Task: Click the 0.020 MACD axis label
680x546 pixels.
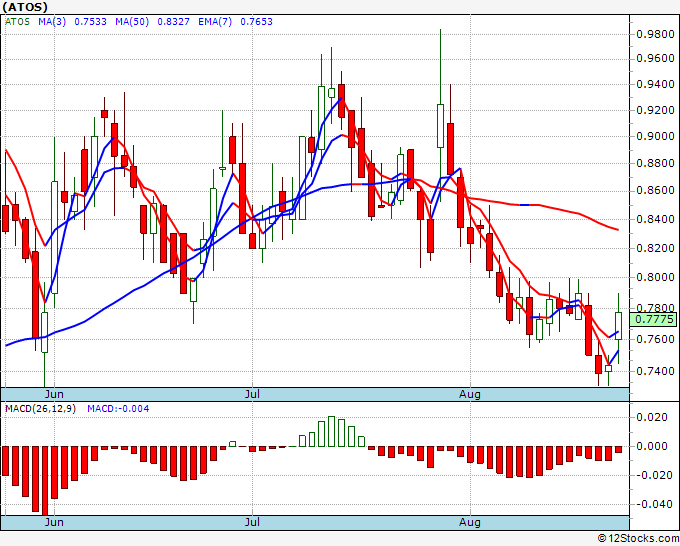Action: pyautogui.click(x=651, y=418)
